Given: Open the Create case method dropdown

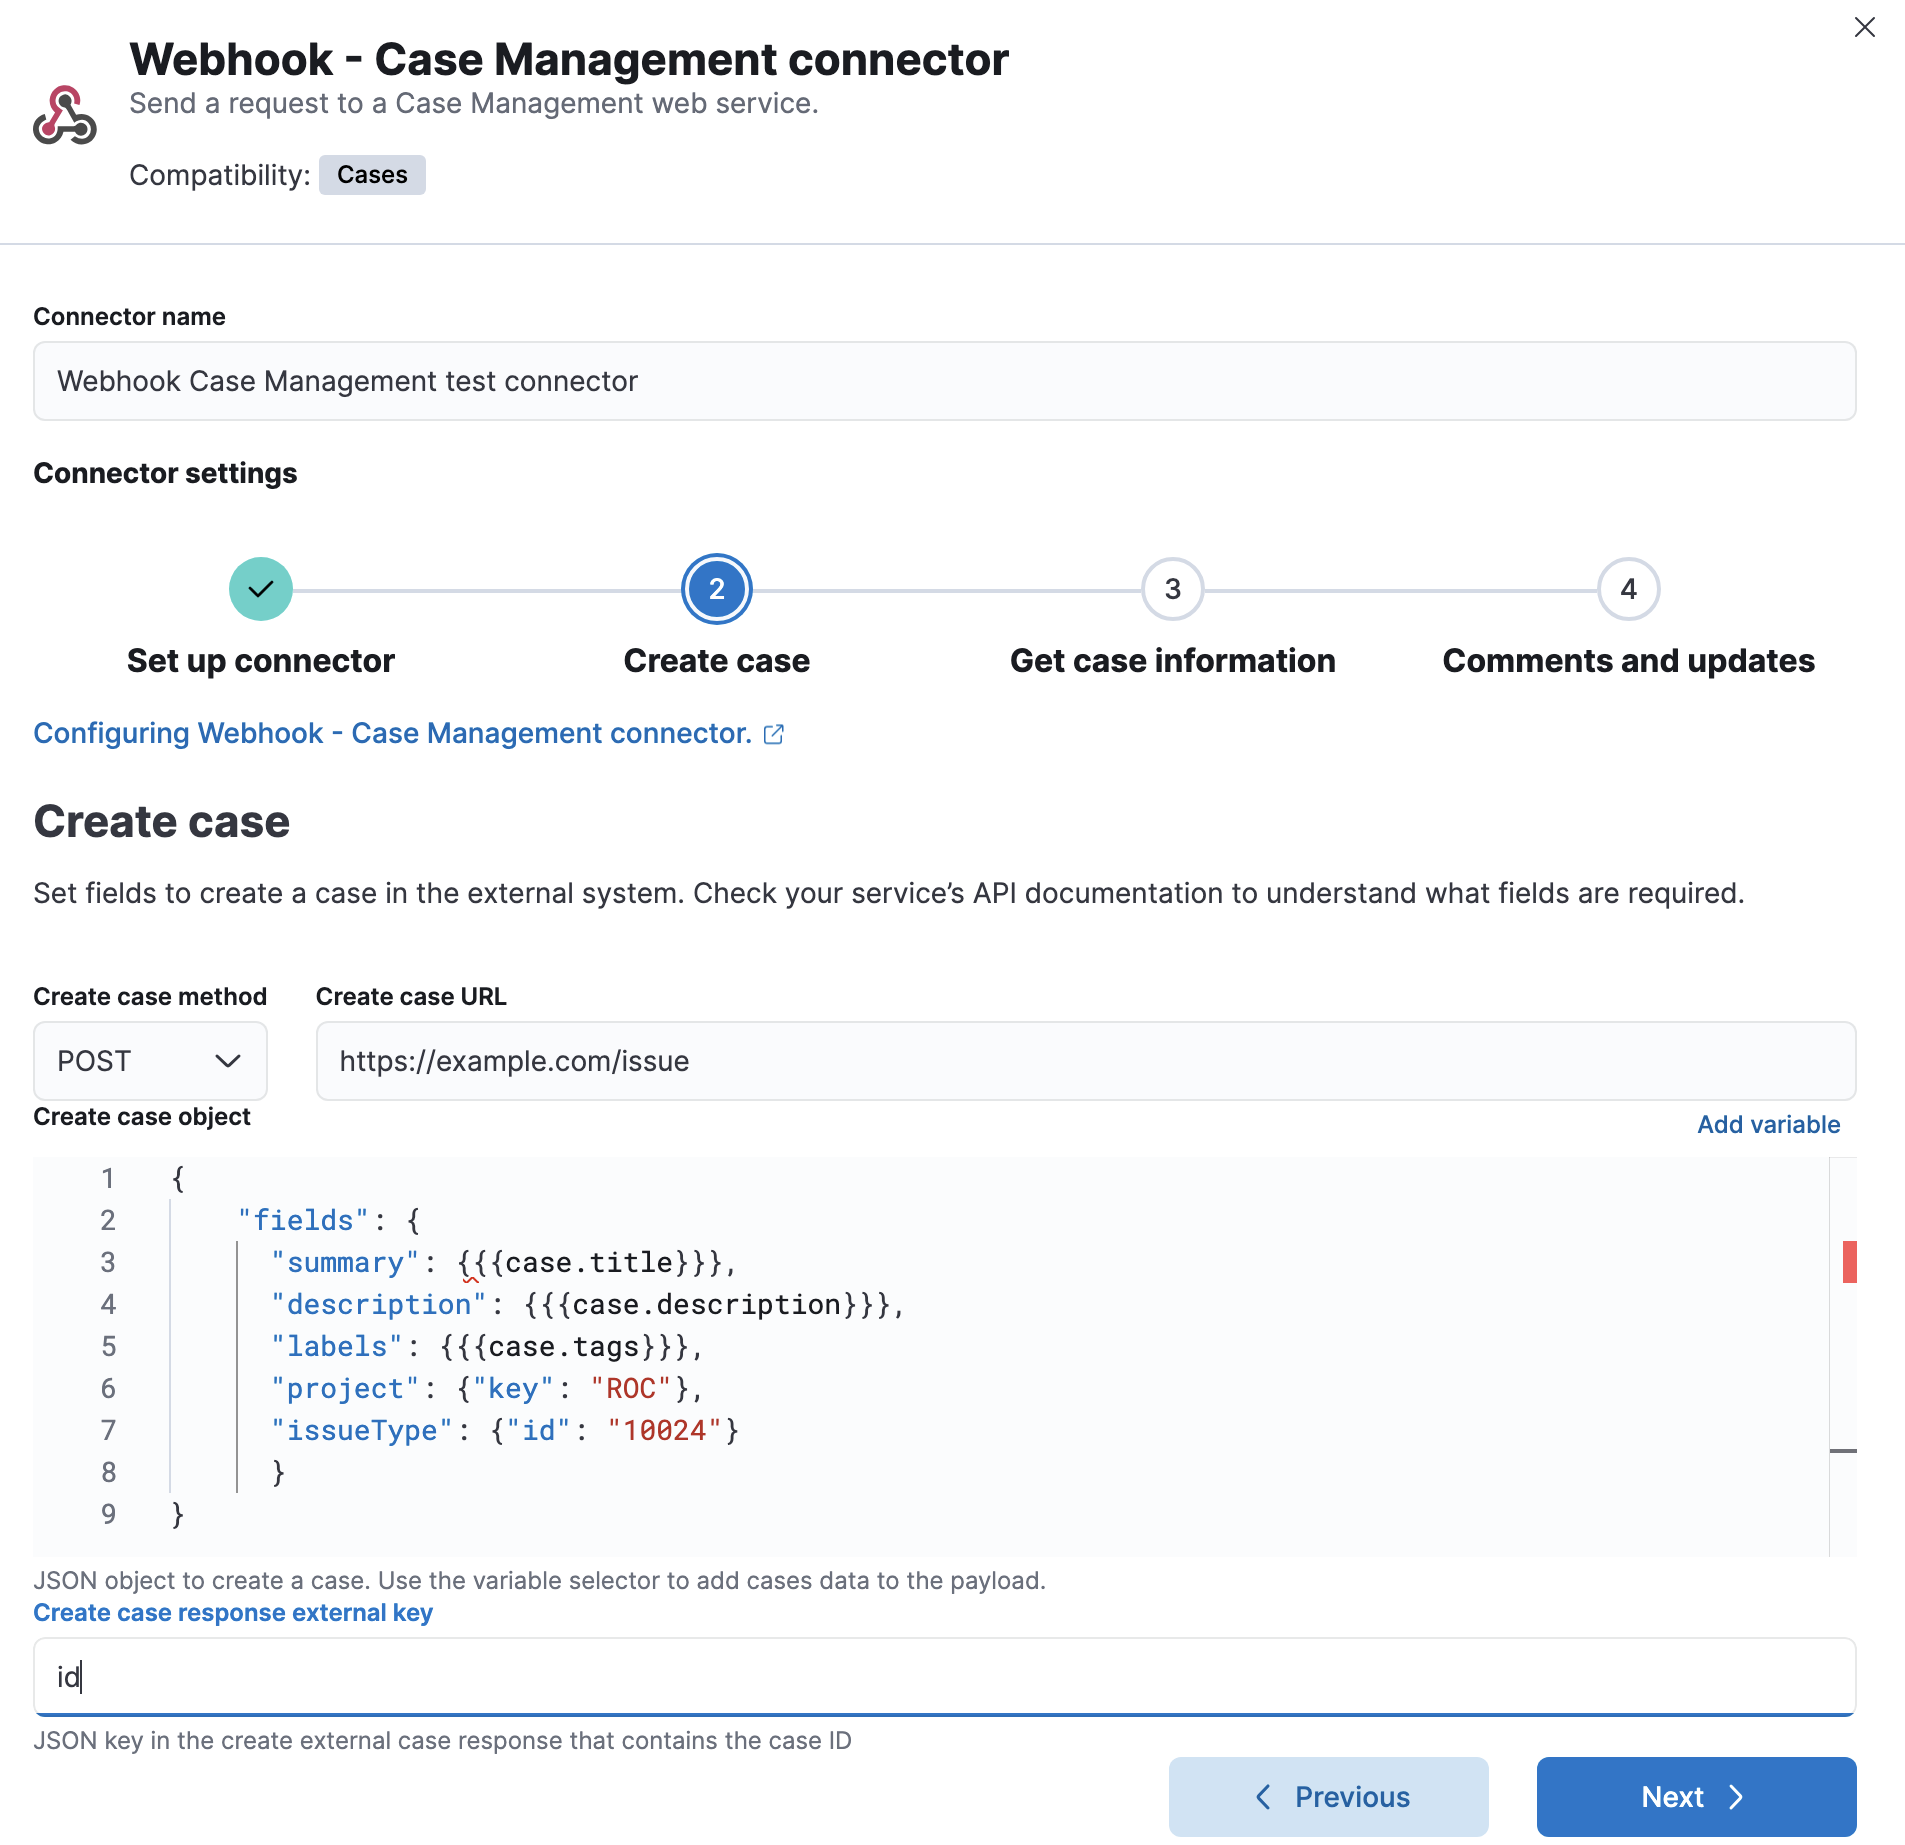Looking at the screenshot, I should point(149,1061).
